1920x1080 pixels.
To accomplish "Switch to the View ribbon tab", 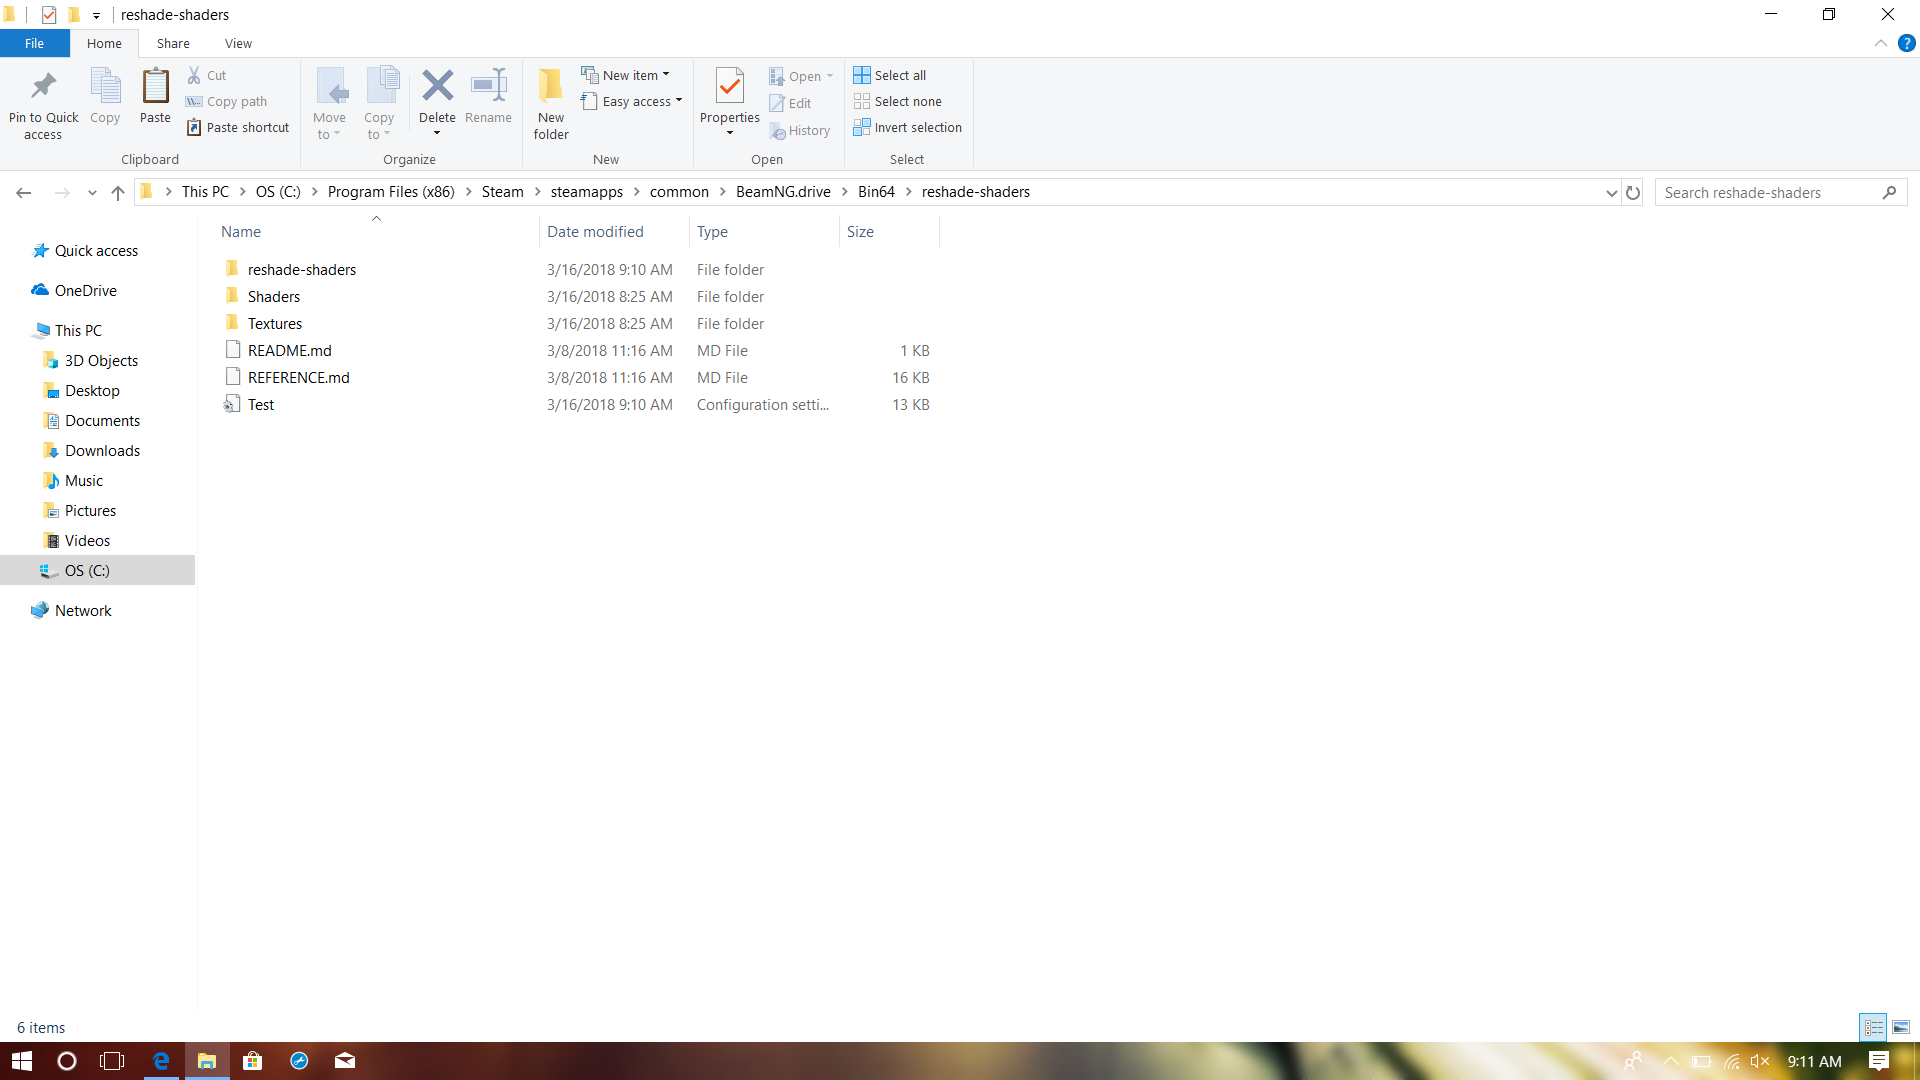I will click(x=238, y=43).
